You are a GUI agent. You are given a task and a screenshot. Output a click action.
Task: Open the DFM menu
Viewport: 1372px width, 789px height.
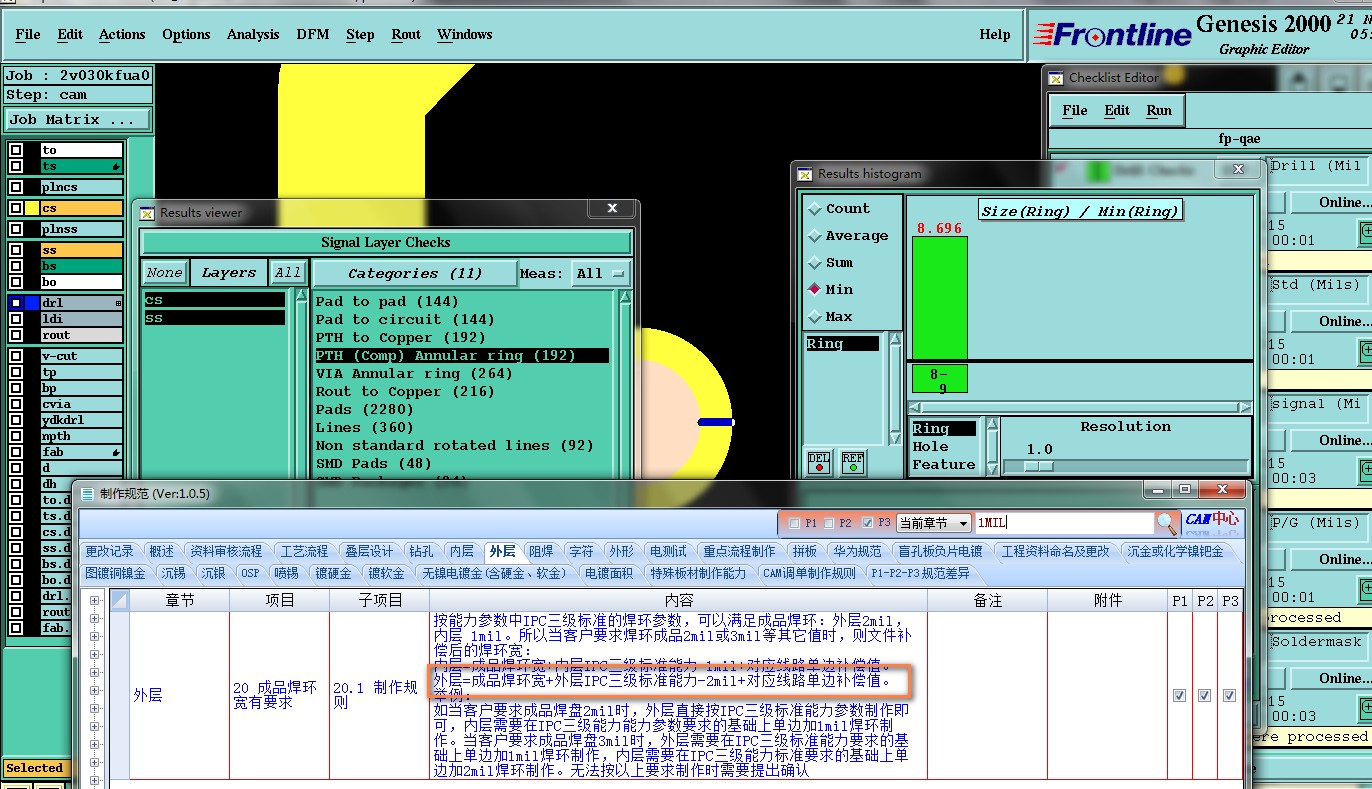(x=313, y=34)
